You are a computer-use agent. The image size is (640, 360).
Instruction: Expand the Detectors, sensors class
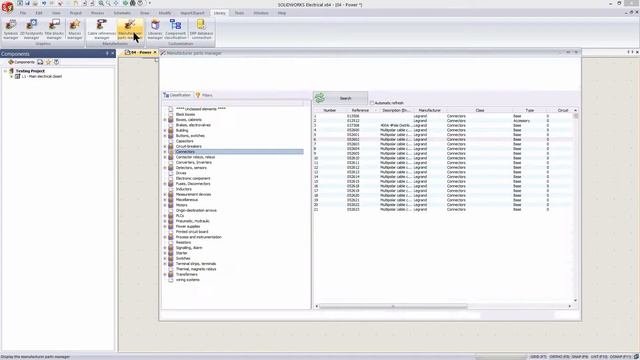pyautogui.click(x=165, y=168)
